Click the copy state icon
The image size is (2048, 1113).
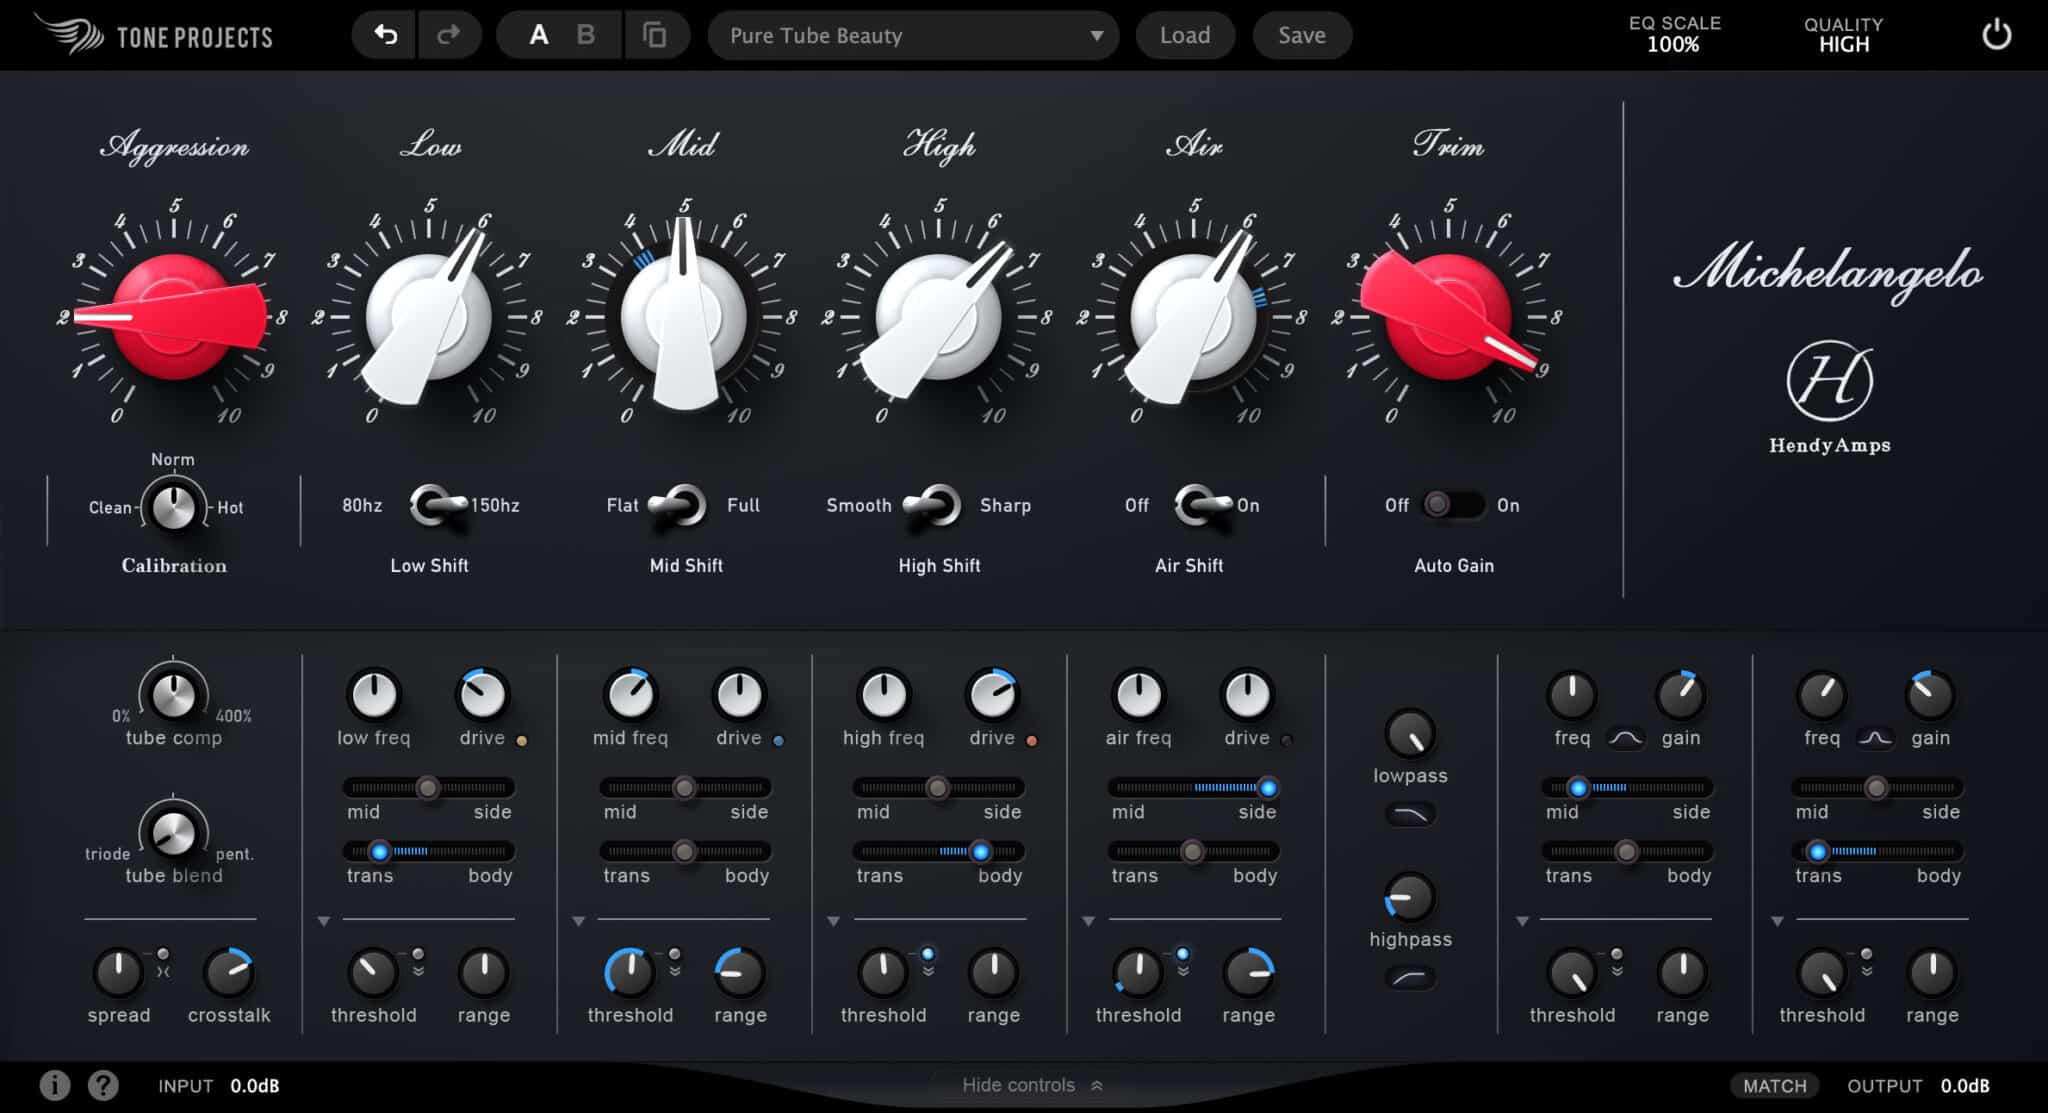pyautogui.click(x=653, y=34)
